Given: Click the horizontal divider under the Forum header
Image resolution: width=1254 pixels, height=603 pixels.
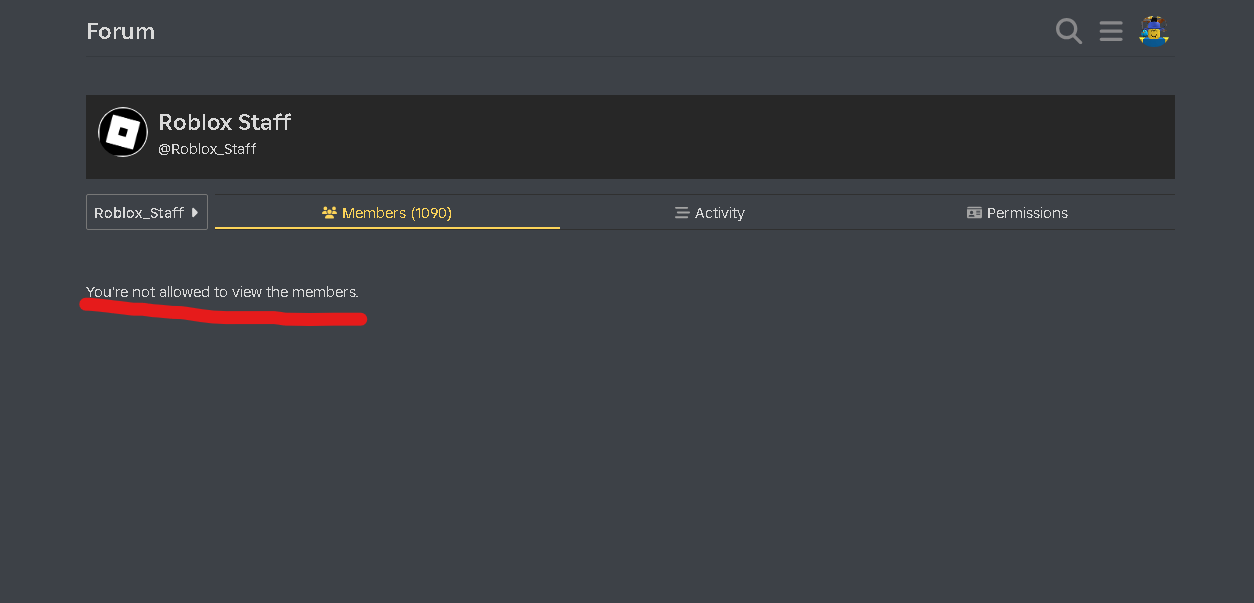Looking at the screenshot, I should coord(630,57).
